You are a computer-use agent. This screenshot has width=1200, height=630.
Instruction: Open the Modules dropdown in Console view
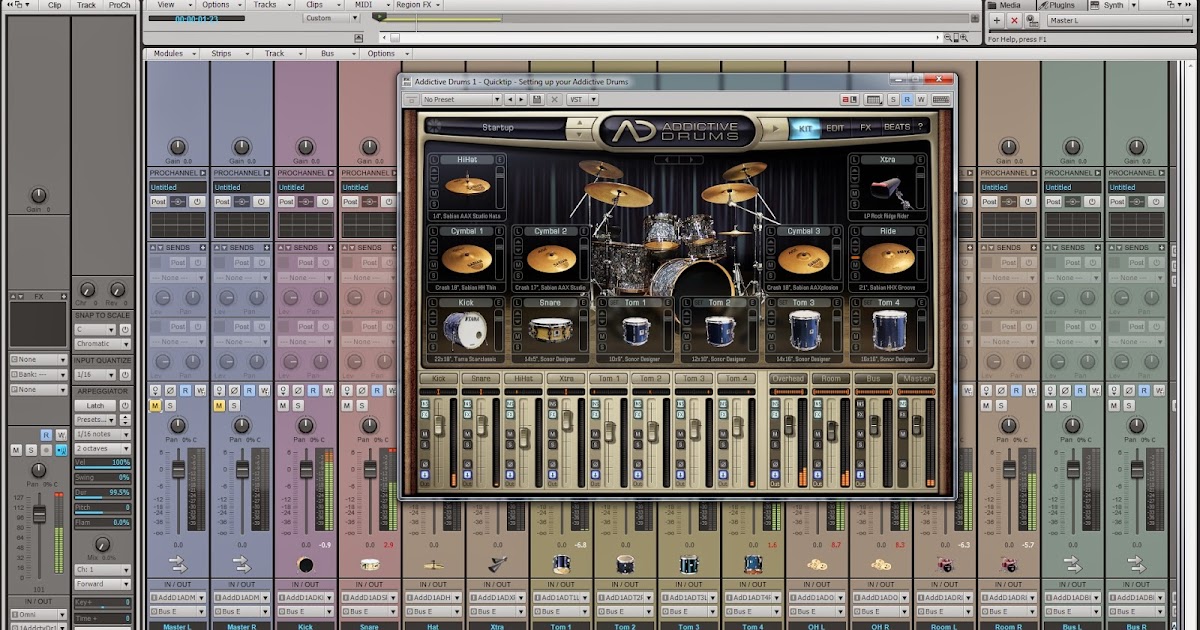pyautogui.click(x=170, y=53)
